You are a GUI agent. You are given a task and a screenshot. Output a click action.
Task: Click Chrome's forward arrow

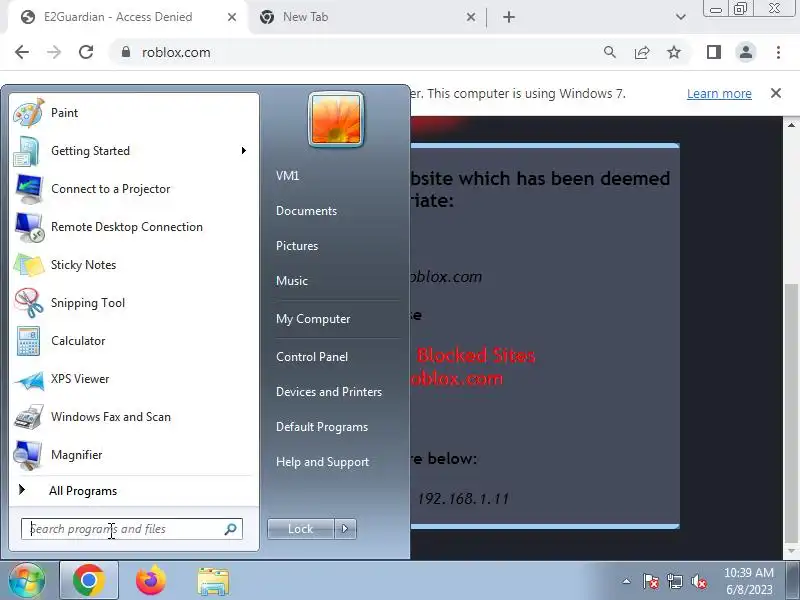pyautogui.click(x=54, y=52)
